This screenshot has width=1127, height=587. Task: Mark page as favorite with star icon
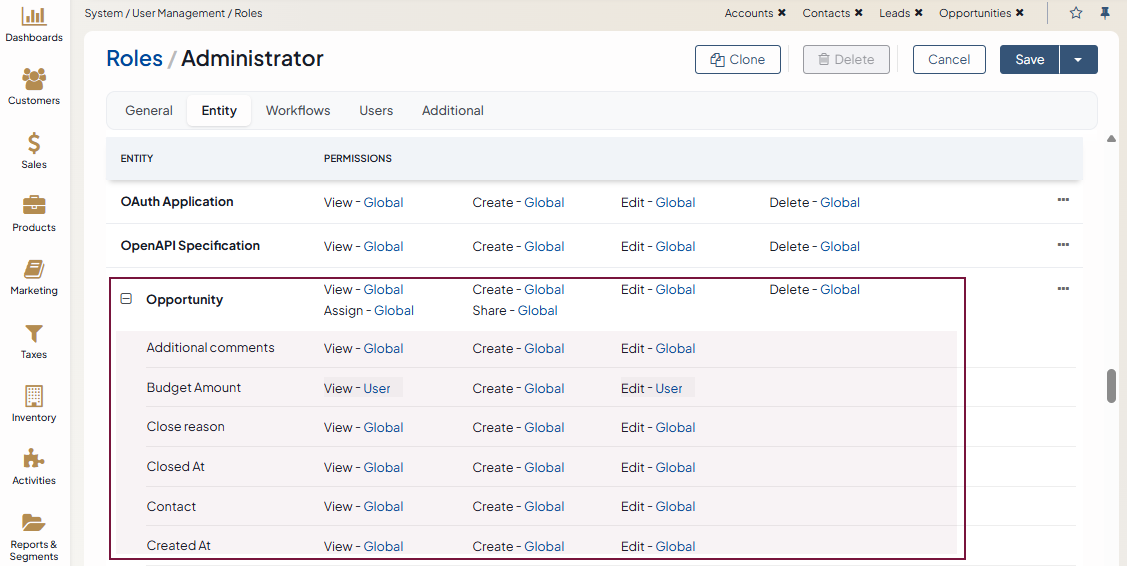click(1076, 13)
